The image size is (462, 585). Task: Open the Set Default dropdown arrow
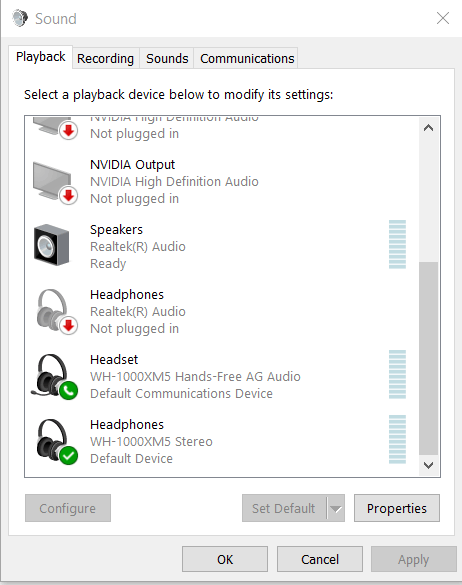pyautogui.click(x=336, y=508)
